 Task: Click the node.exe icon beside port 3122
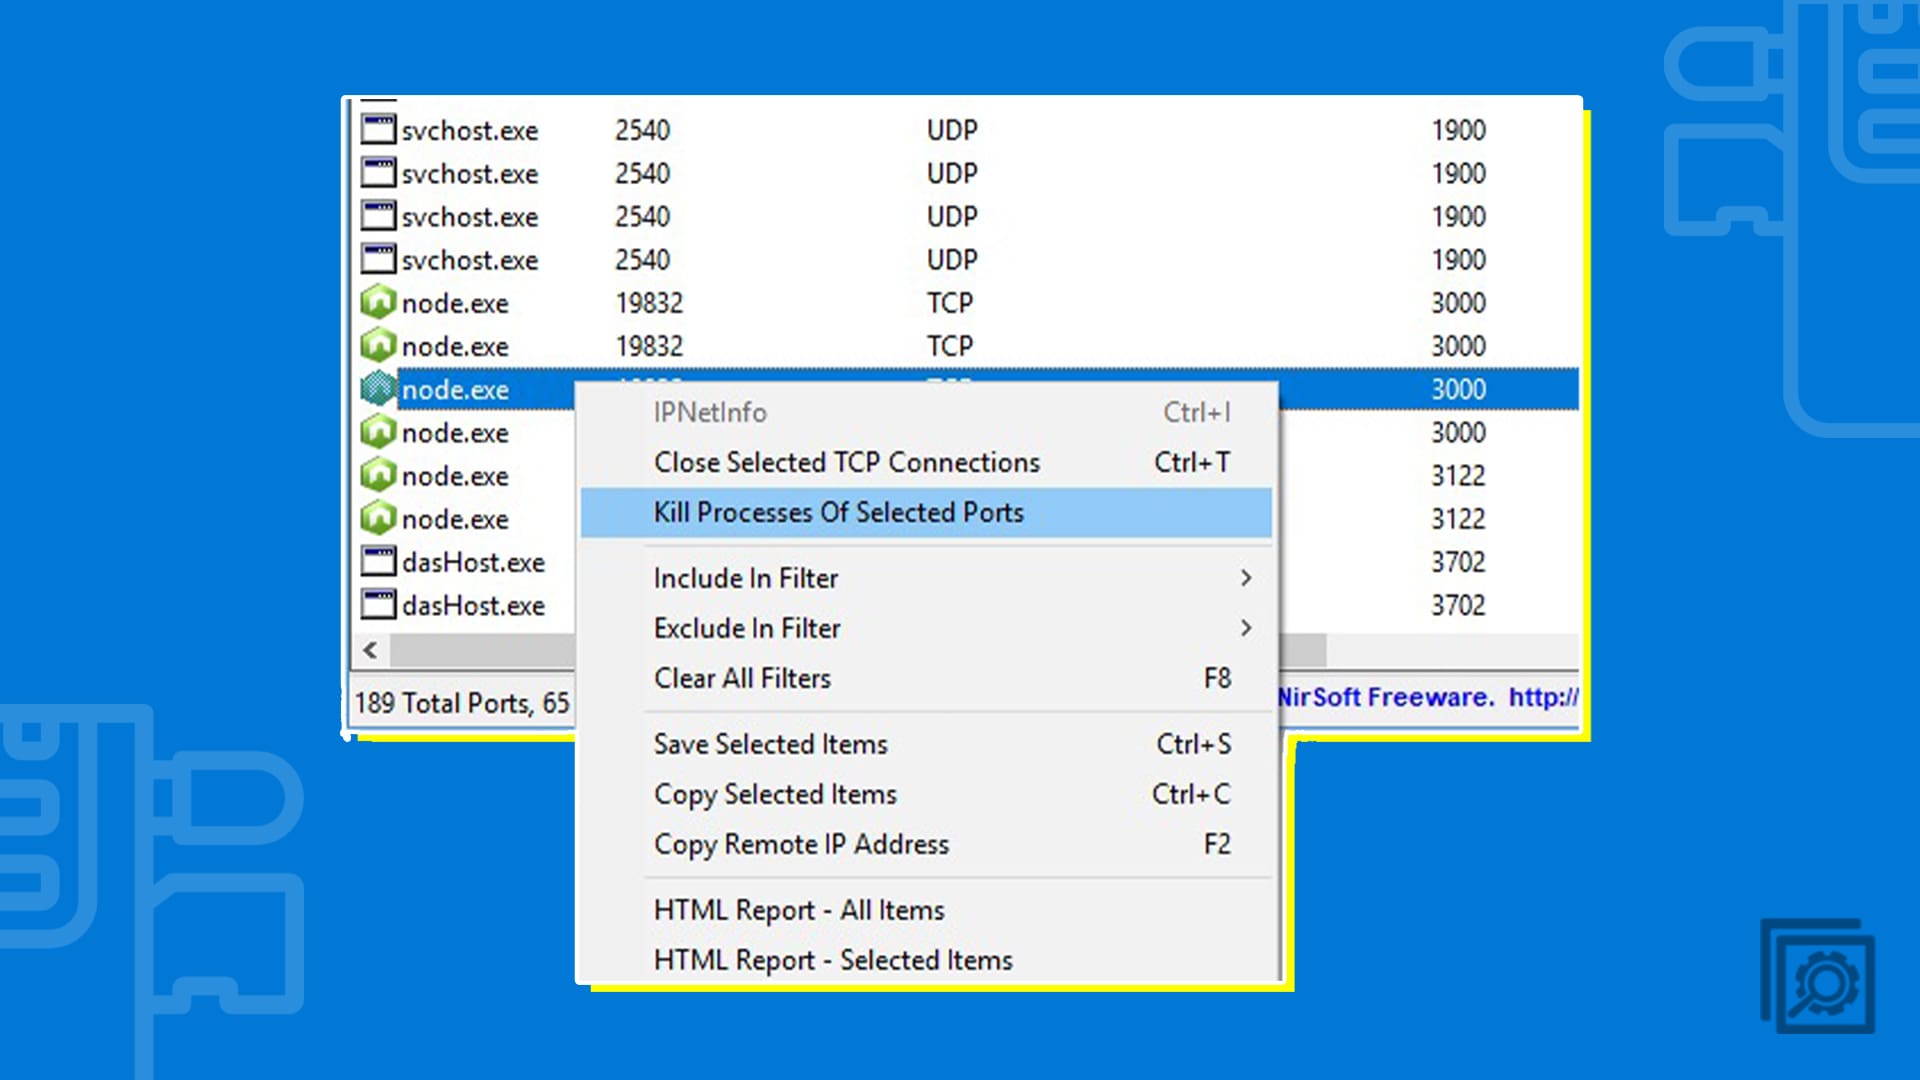pyautogui.click(x=378, y=476)
